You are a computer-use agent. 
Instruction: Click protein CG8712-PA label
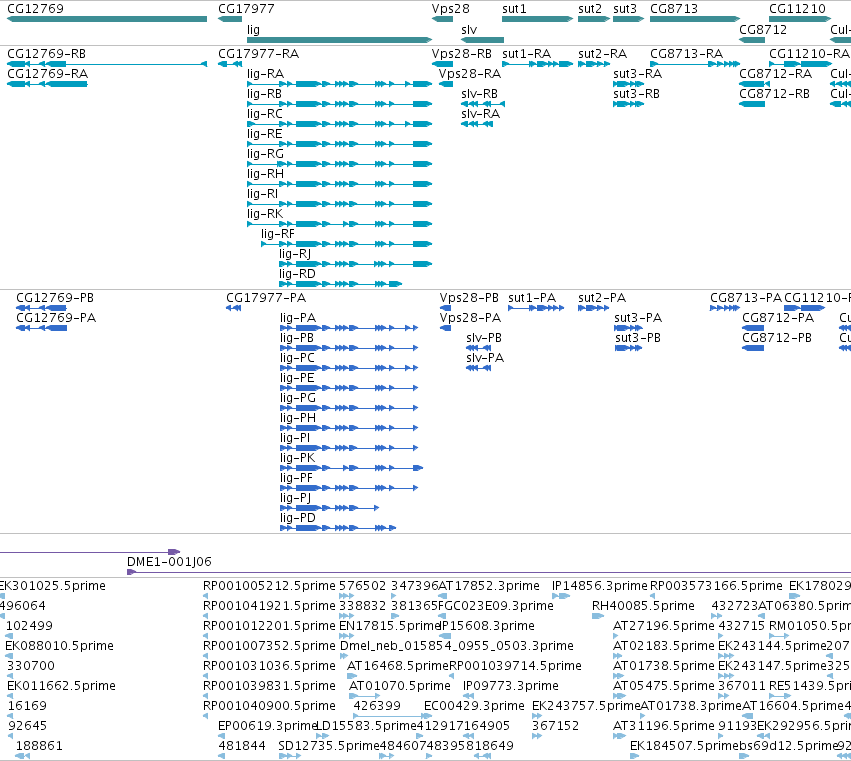click(x=778, y=318)
